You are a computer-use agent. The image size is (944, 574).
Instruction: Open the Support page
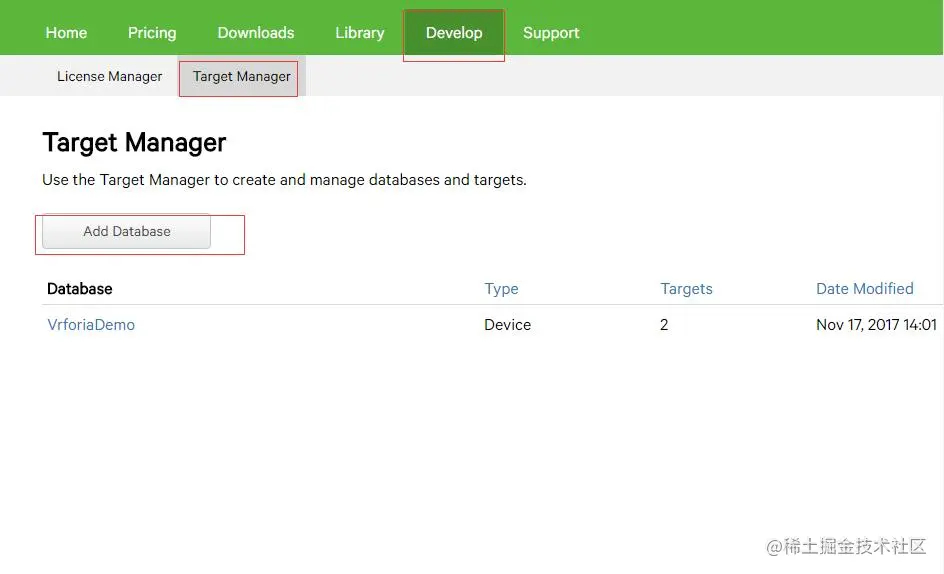551,33
